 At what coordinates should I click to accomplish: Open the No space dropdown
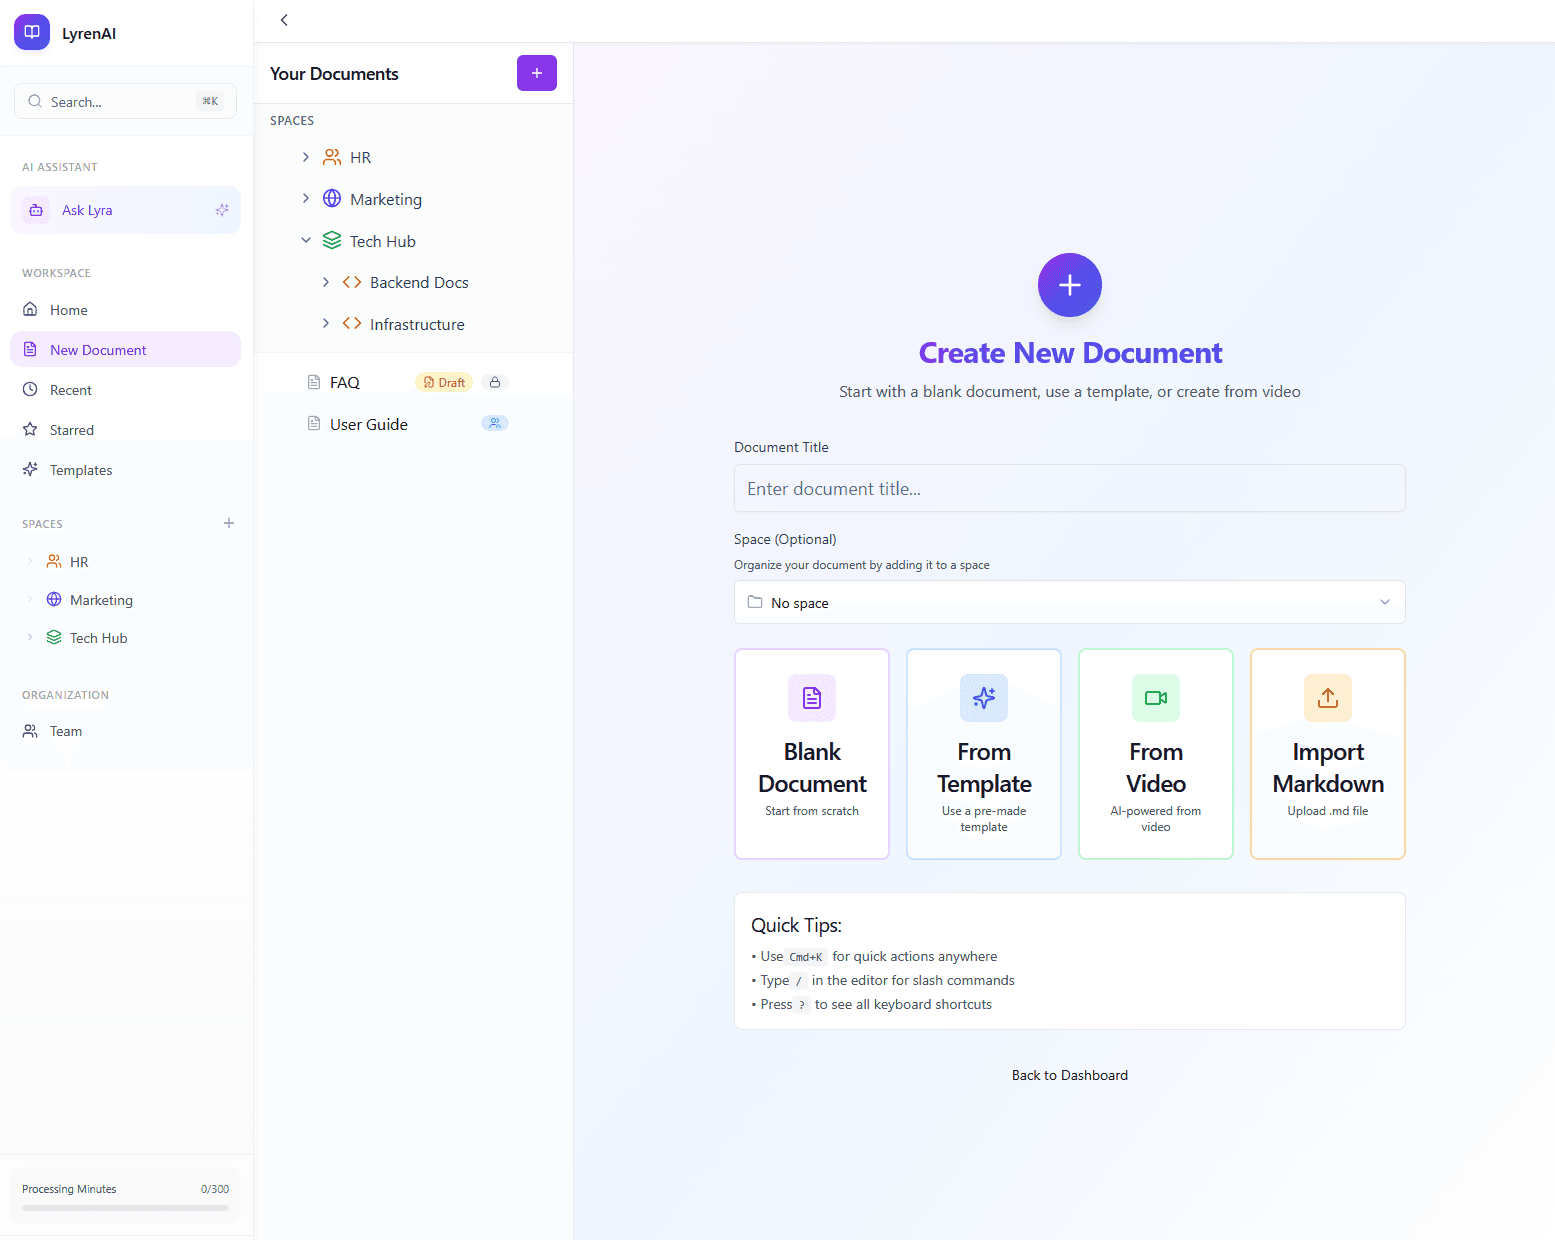[1069, 602]
